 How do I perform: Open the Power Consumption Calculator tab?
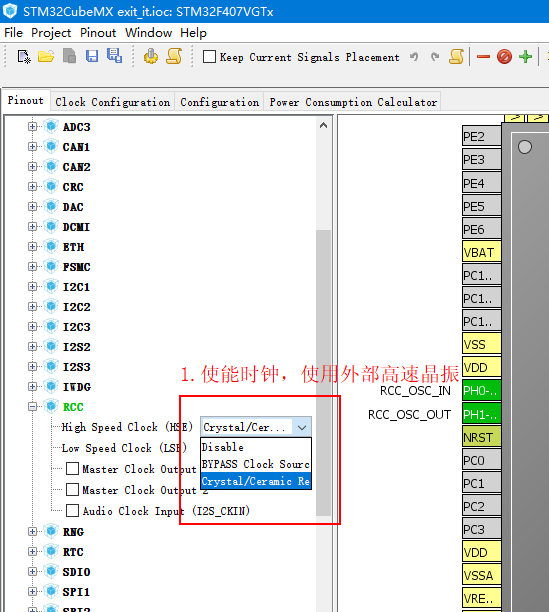tap(353, 102)
